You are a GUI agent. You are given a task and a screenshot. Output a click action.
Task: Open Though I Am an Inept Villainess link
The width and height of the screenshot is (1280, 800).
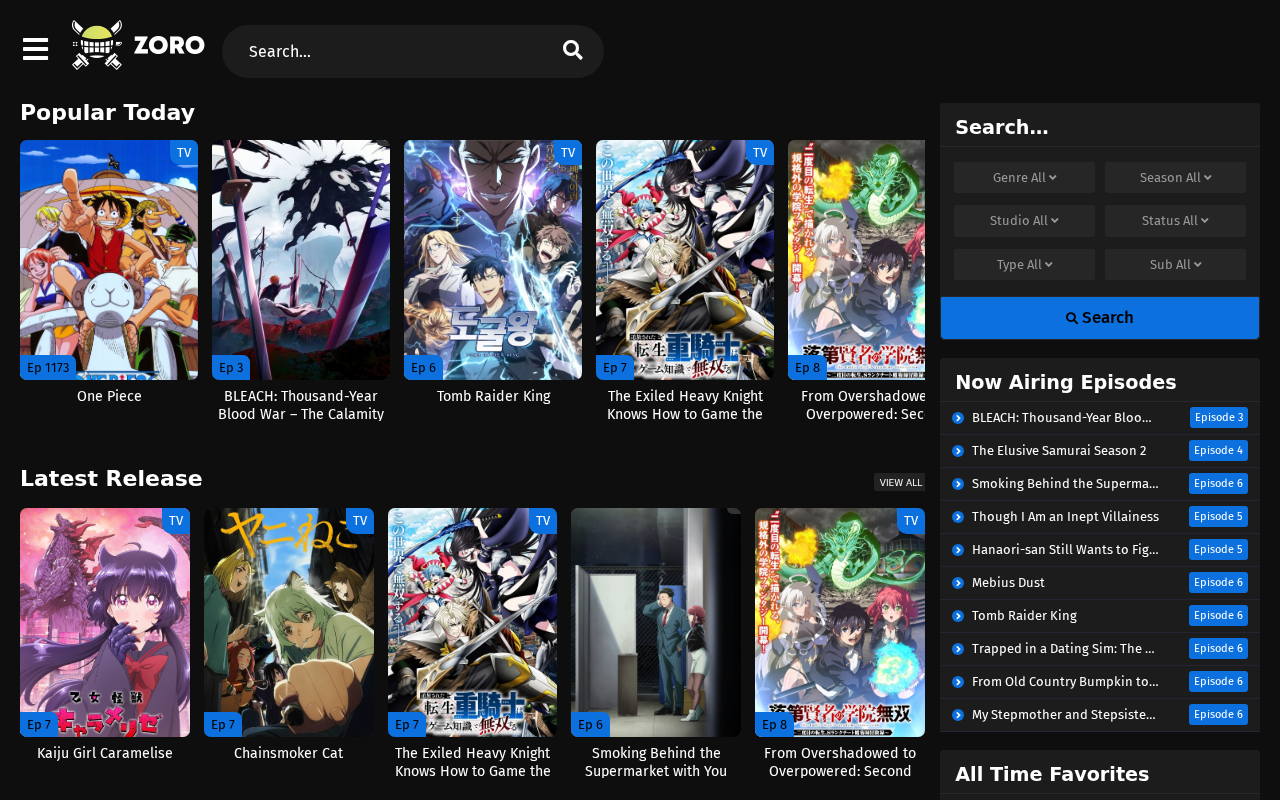(1065, 517)
